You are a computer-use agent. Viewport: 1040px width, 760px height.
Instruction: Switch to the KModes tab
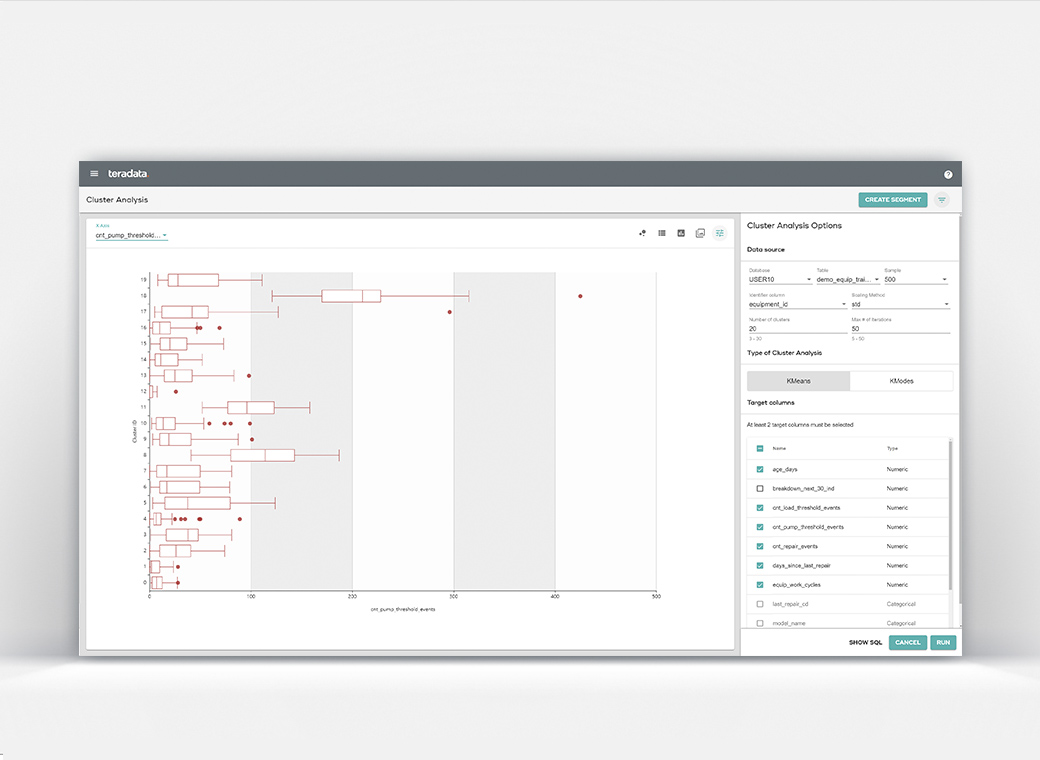[901, 381]
